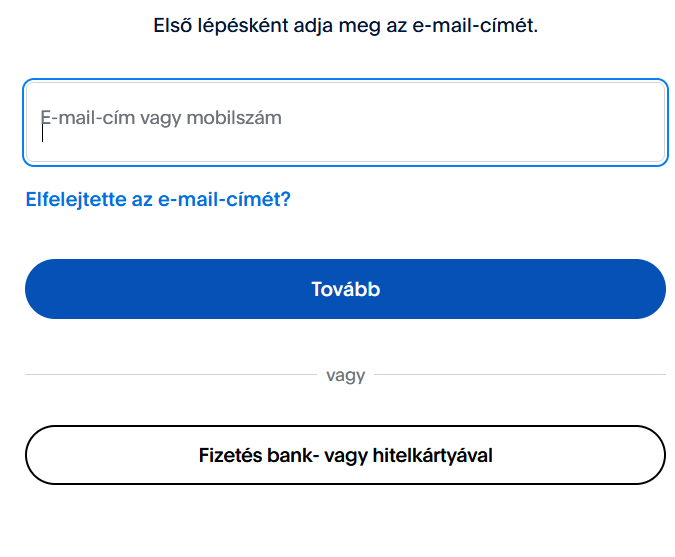This screenshot has width=675, height=557.
Task: Submit e-mail using the Tovább button
Action: coord(345,289)
